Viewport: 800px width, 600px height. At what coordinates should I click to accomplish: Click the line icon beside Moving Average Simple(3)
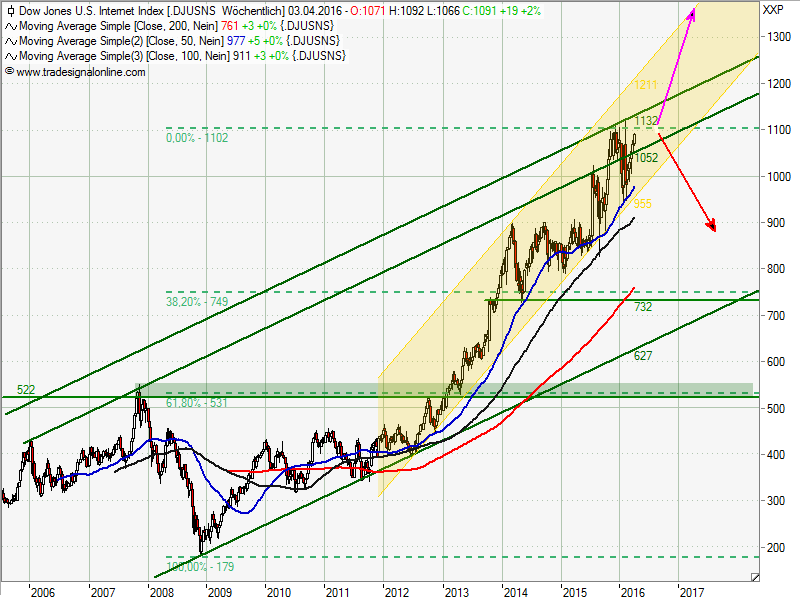click(x=11, y=56)
